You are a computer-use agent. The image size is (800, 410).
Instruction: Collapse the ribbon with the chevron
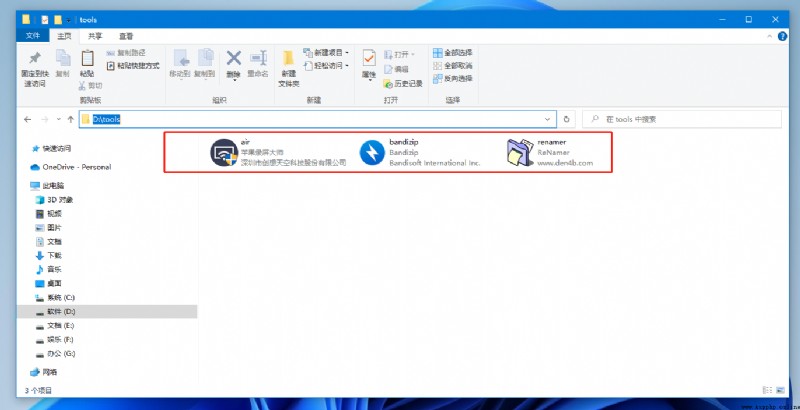pyautogui.click(x=770, y=36)
